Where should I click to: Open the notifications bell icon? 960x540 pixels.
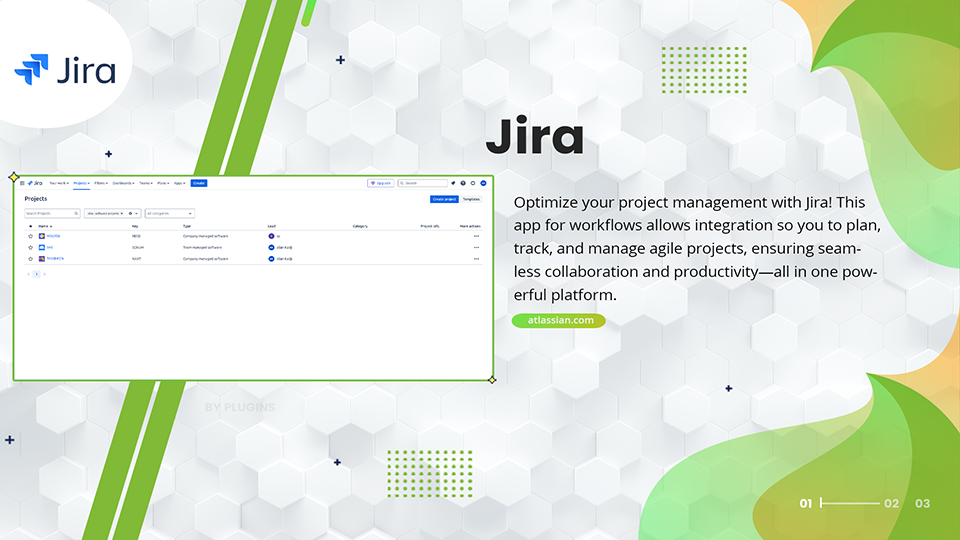[453, 183]
